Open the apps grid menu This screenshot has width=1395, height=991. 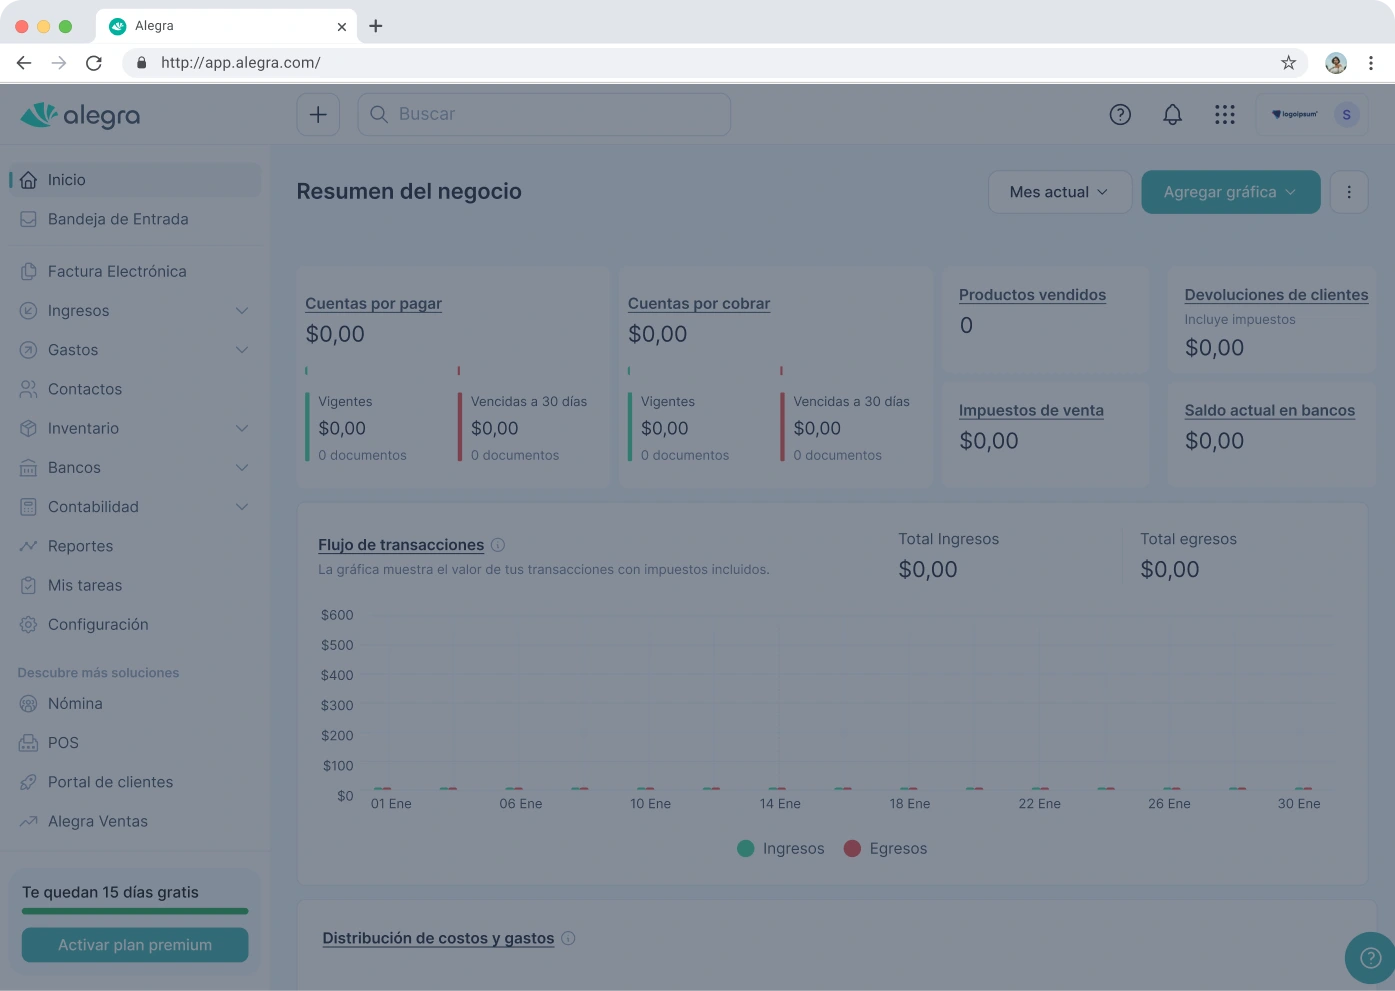click(1224, 115)
